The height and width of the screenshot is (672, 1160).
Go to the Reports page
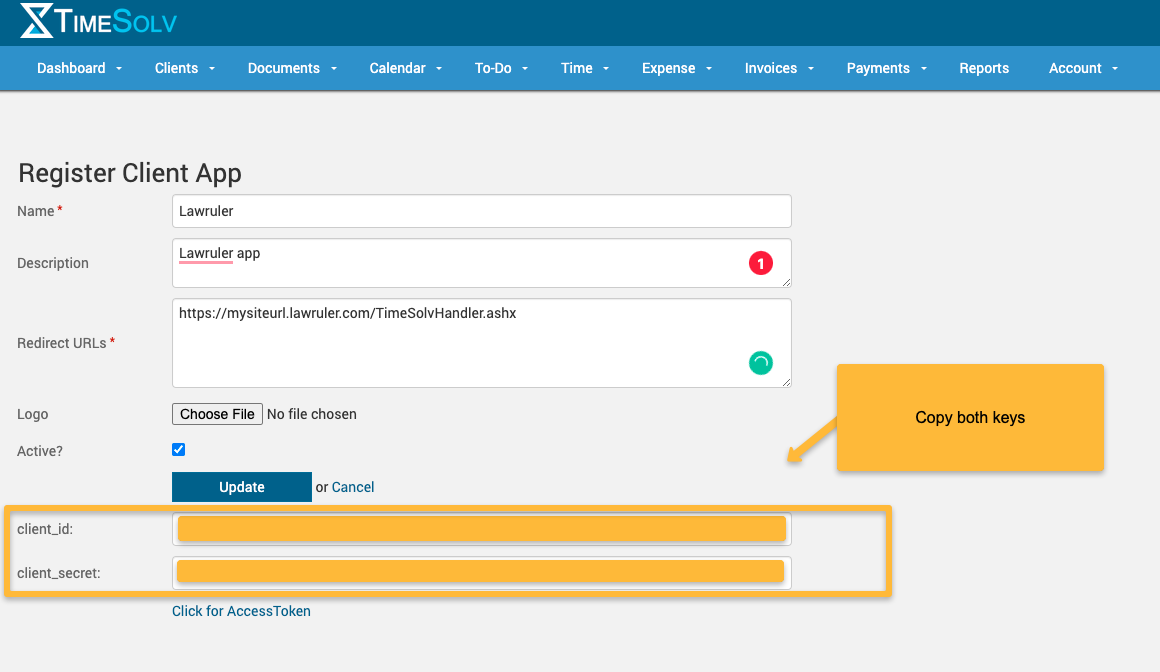(984, 68)
